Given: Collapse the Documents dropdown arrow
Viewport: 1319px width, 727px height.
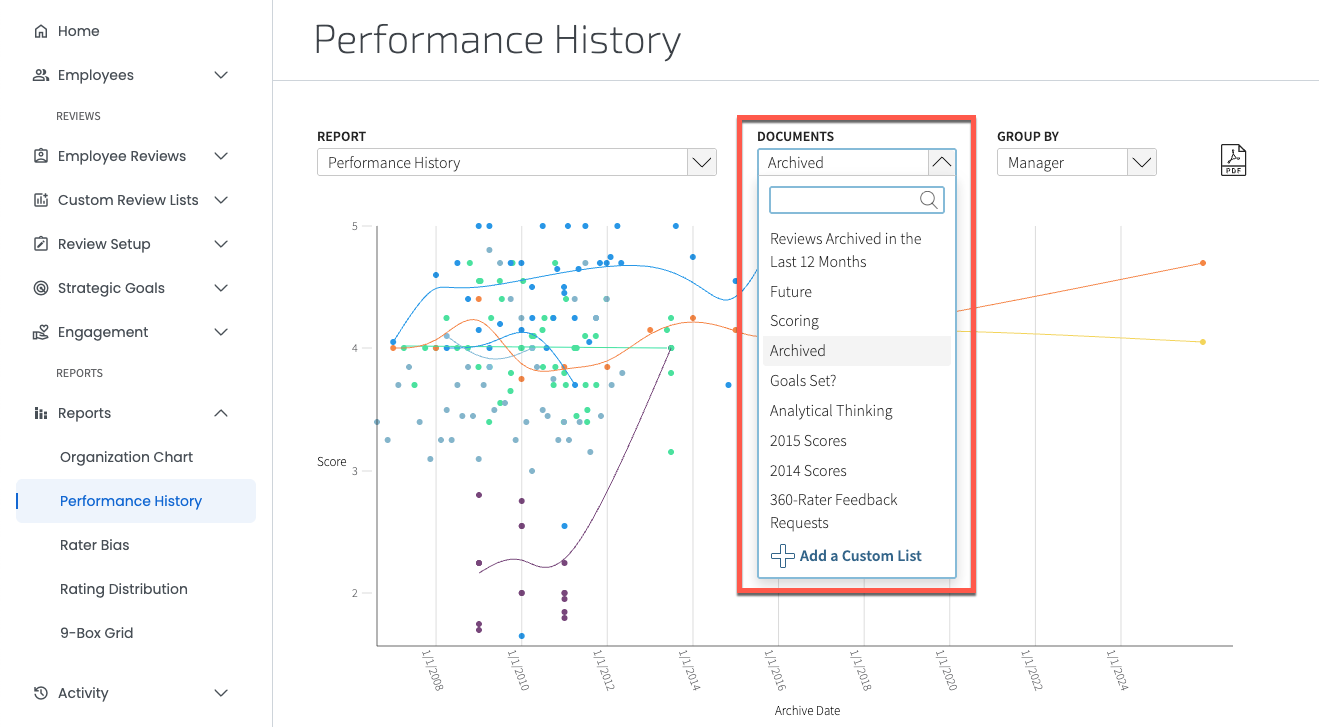Looking at the screenshot, I should click(x=942, y=162).
